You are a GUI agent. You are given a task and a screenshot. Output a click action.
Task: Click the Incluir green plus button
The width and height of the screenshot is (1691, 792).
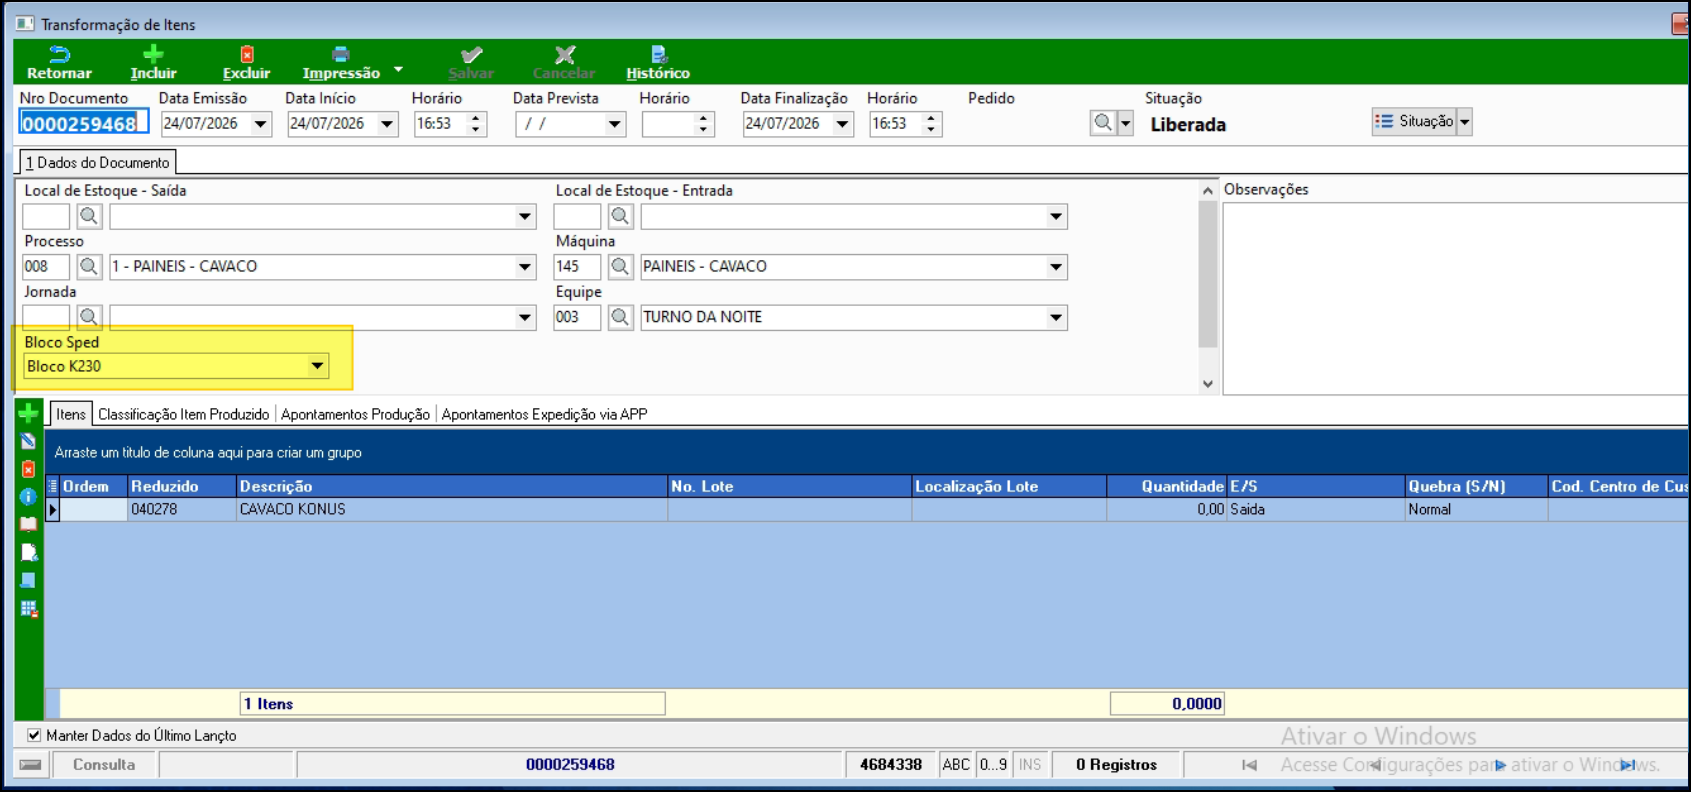(153, 62)
